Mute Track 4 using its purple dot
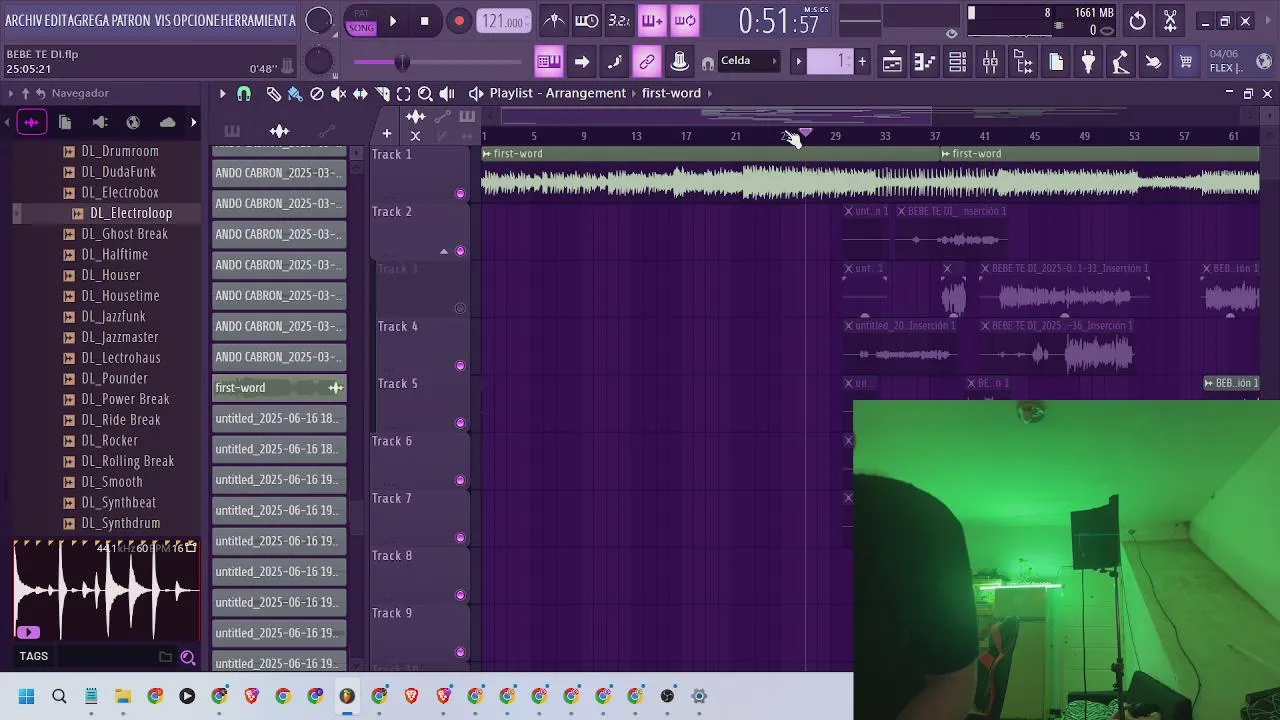Screen dimensions: 1280x720 pos(460,366)
